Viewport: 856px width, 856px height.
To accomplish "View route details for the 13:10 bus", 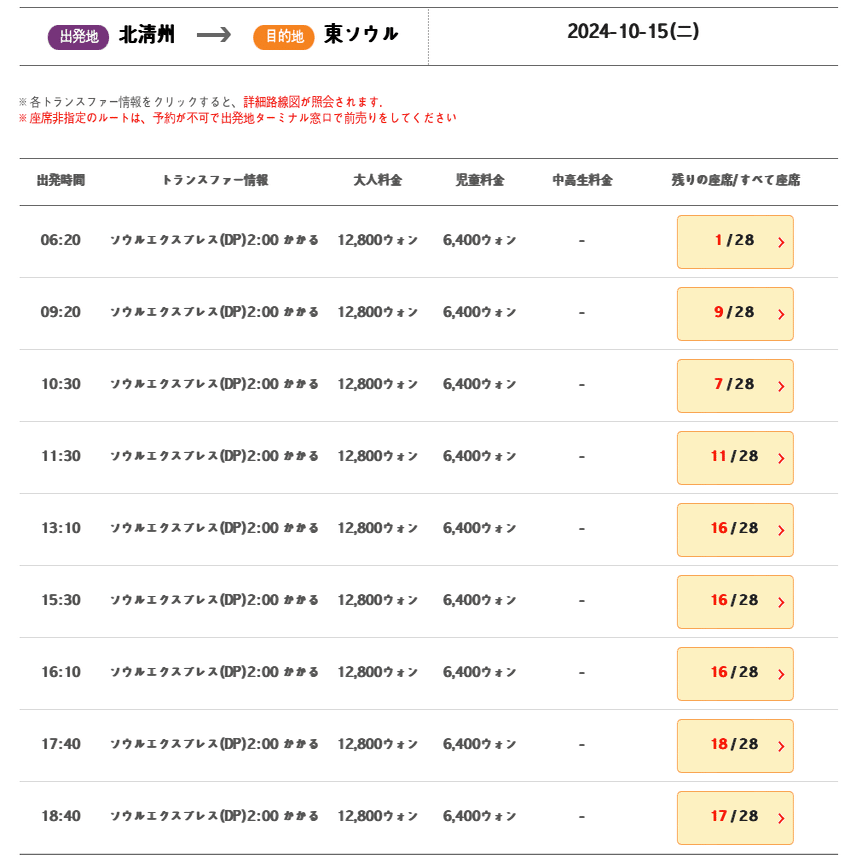I will click(x=214, y=529).
